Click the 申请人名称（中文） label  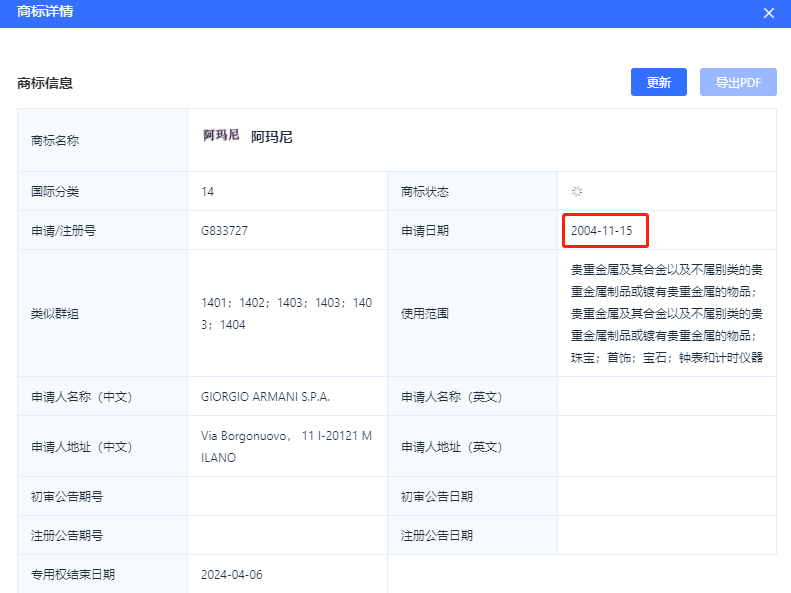click(82, 397)
